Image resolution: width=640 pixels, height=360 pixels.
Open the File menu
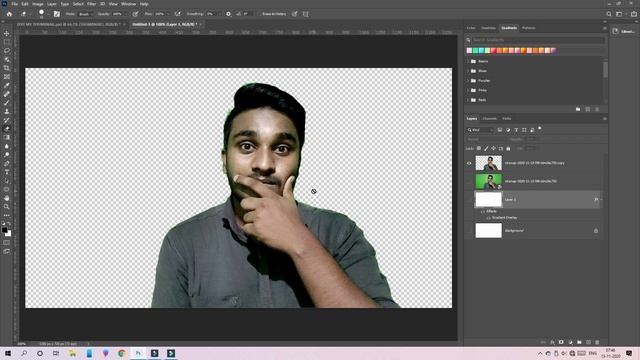[x=14, y=4]
